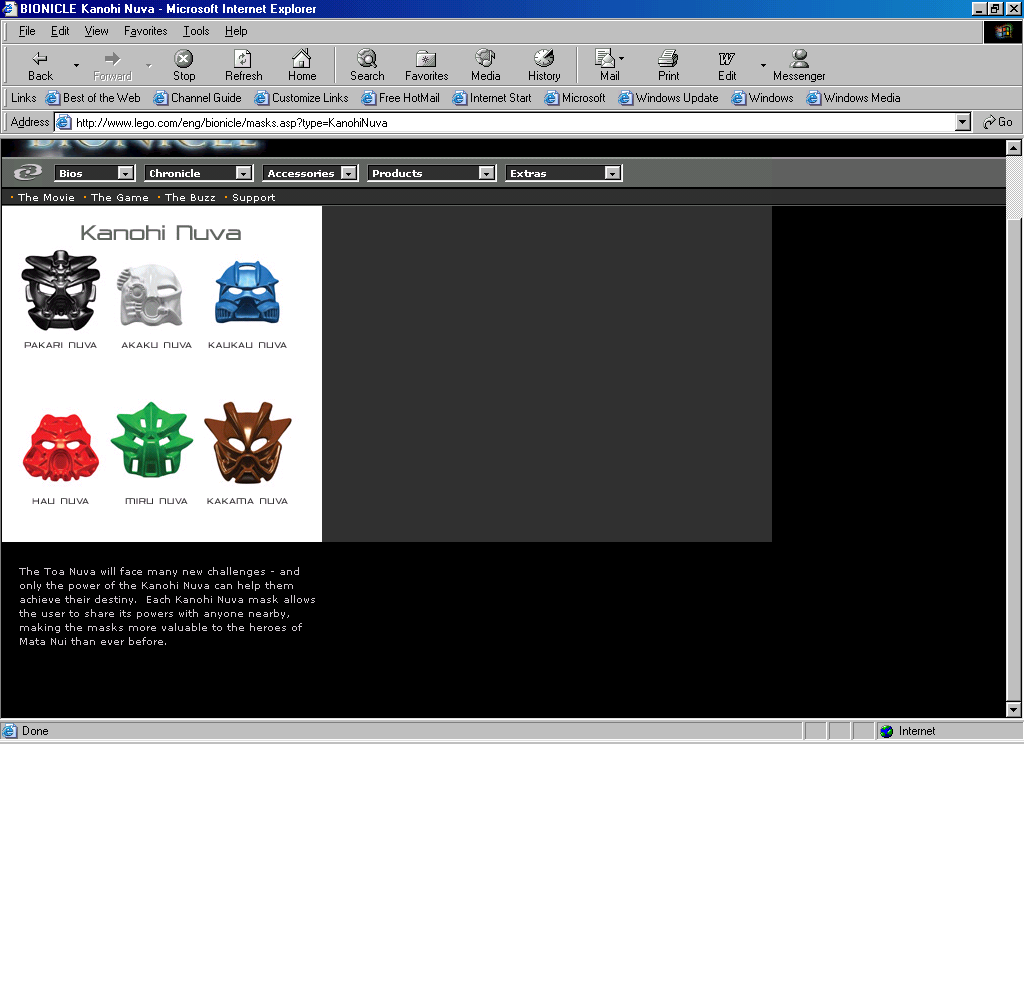This screenshot has width=1024, height=1000.
Task: Select the green Miru Nuva mask
Action: pos(152,440)
